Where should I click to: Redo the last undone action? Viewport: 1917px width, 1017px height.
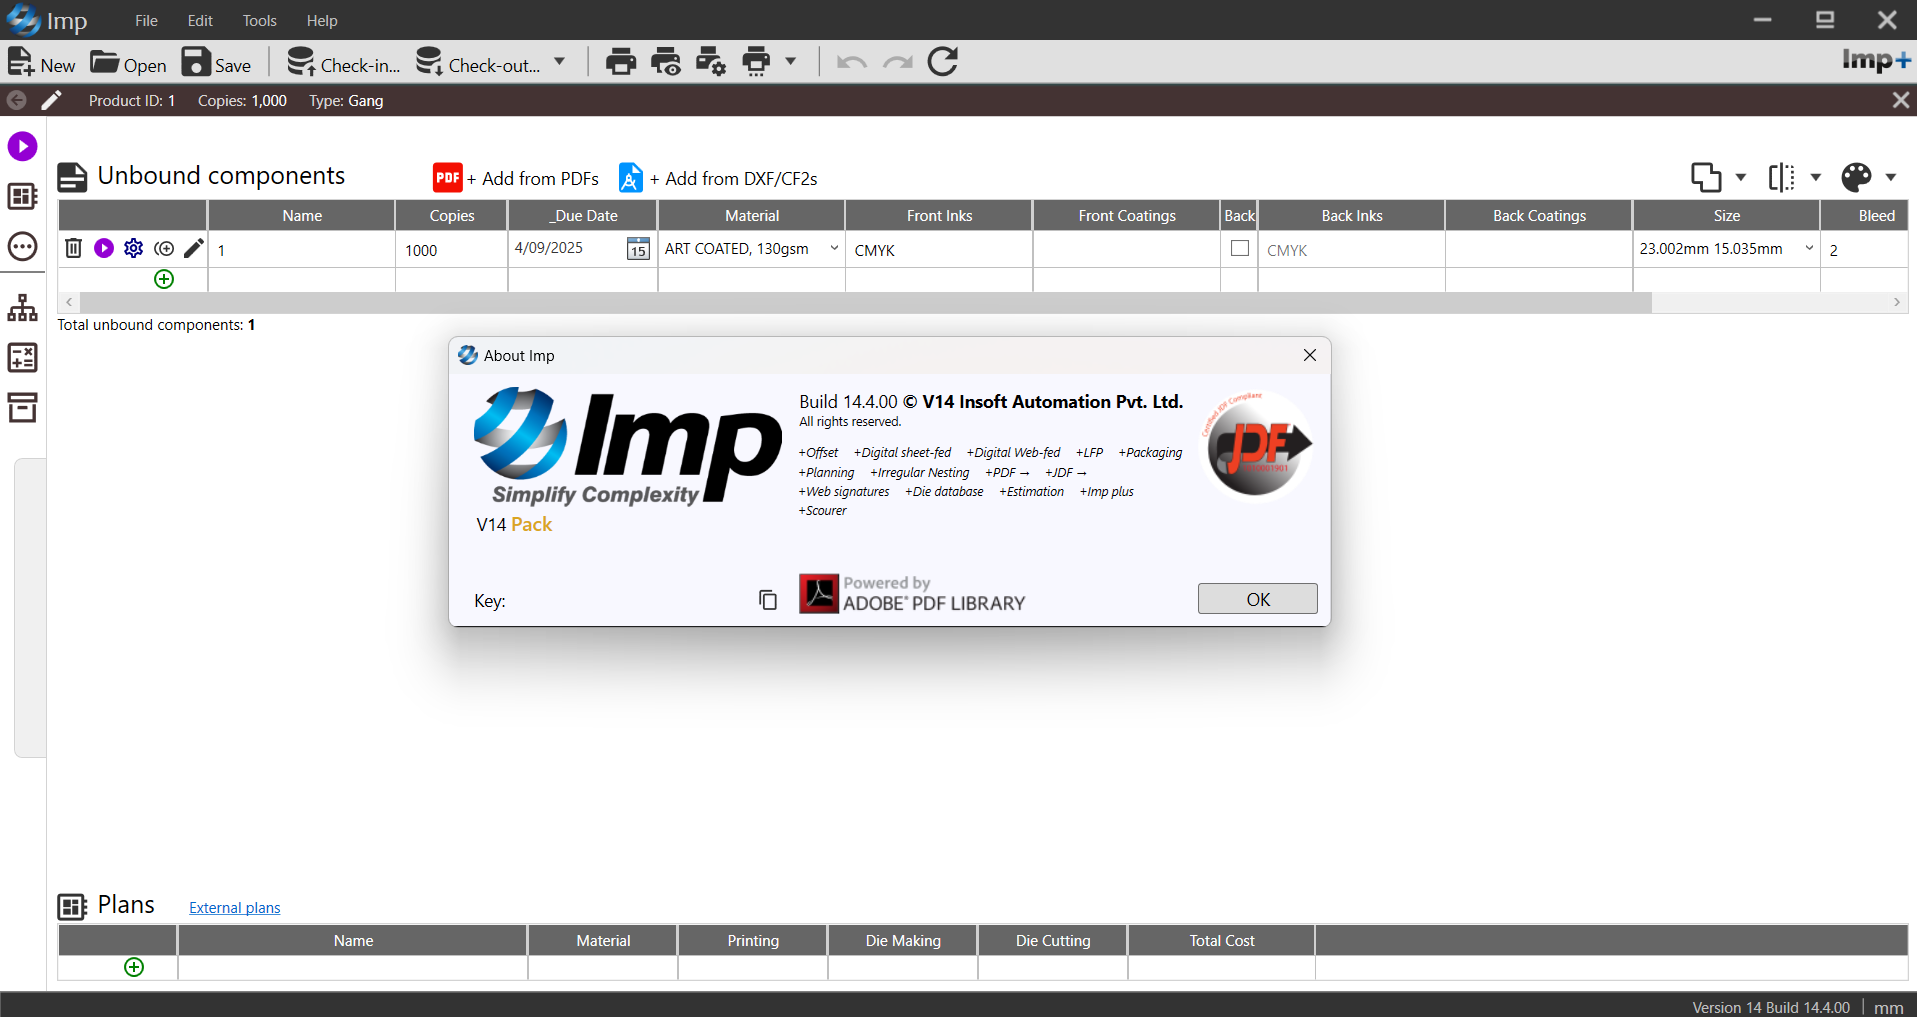pyautogui.click(x=898, y=62)
